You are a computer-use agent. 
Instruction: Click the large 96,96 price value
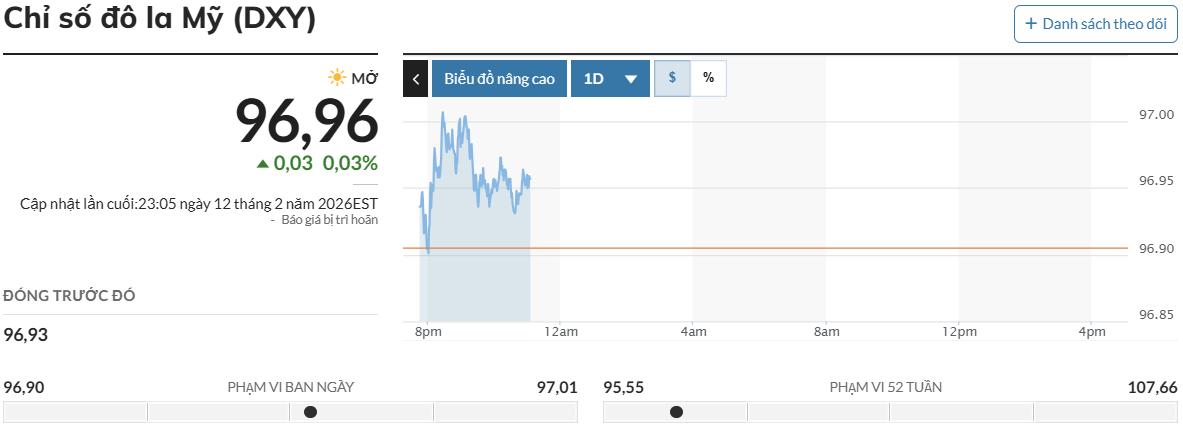click(306, 121)
